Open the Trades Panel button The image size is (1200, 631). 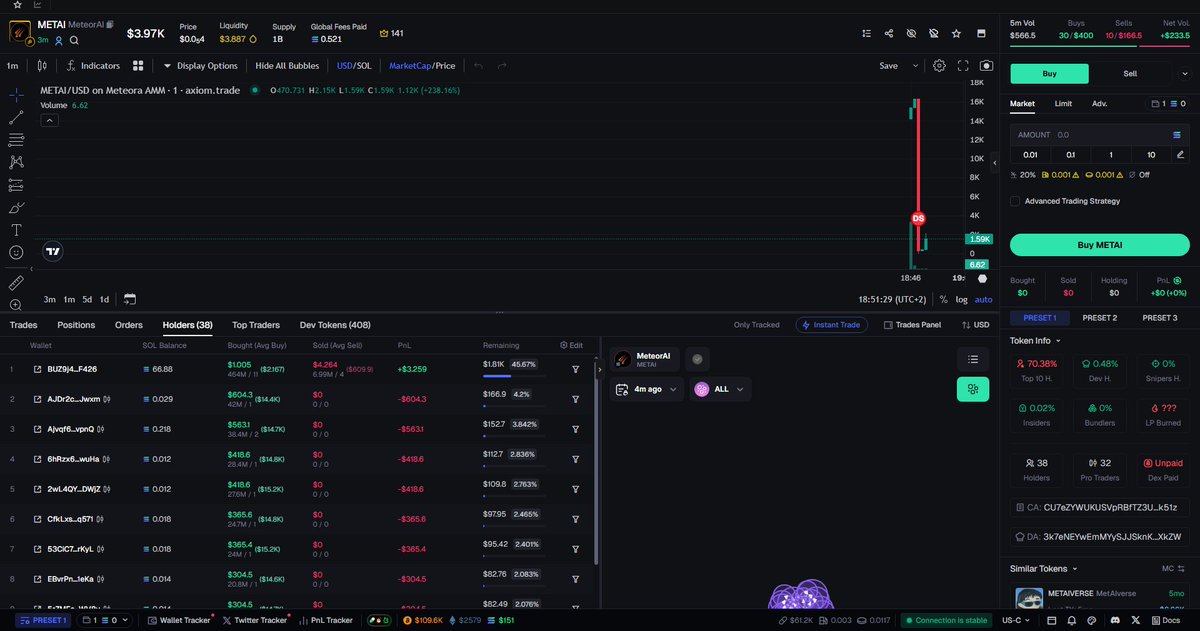click(x=911, y=325)
